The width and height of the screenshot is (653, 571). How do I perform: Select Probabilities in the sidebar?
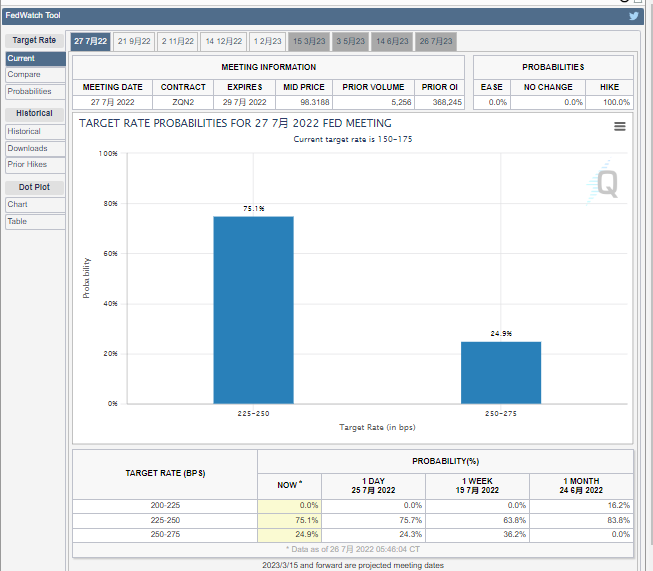point(29,91)
